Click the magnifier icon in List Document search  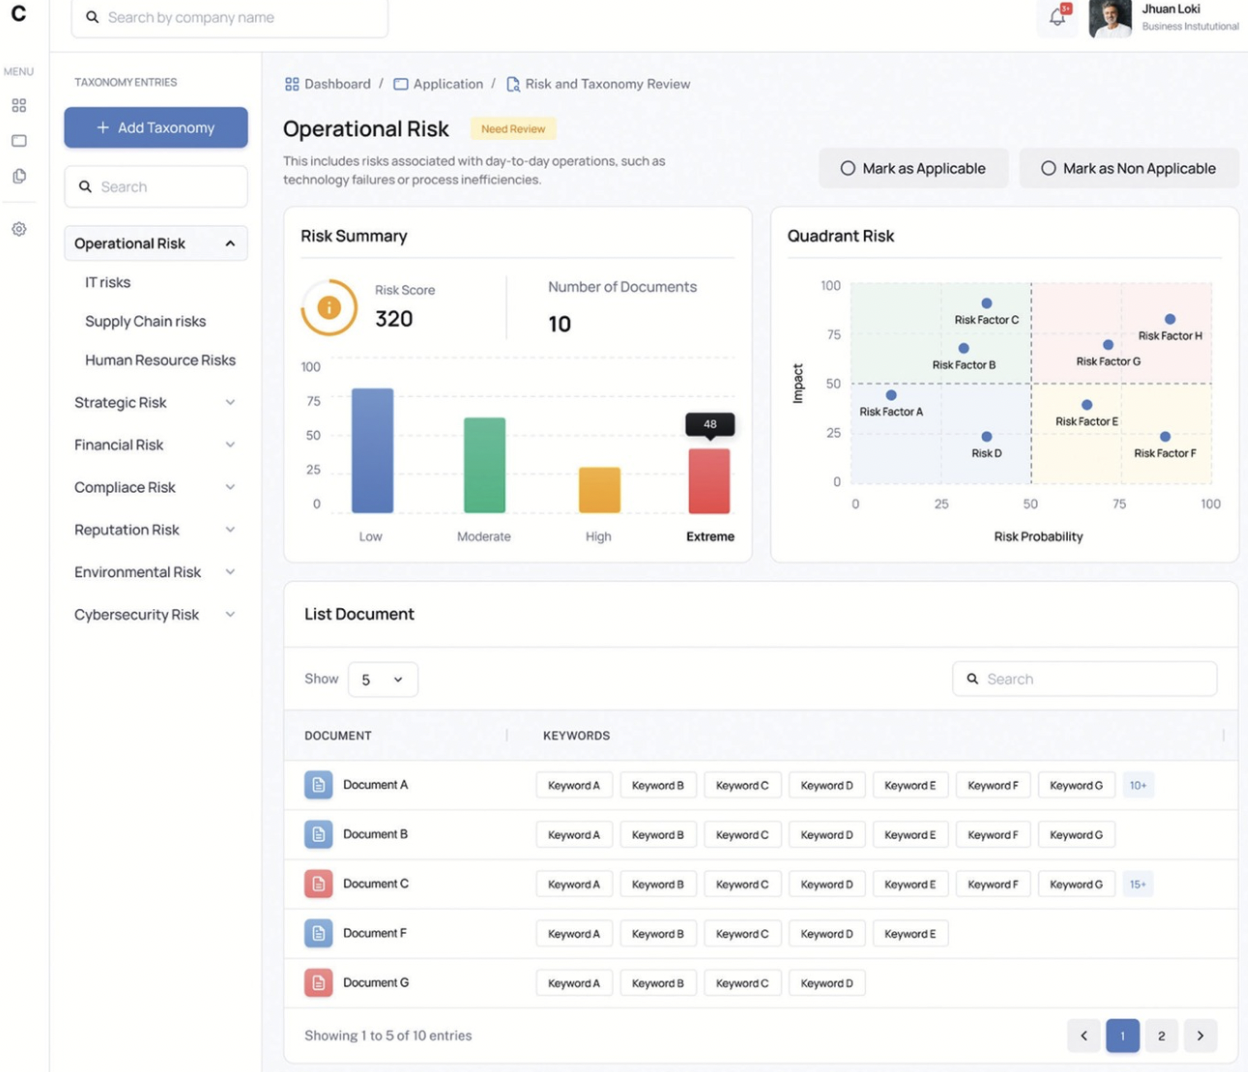point(972,679)
